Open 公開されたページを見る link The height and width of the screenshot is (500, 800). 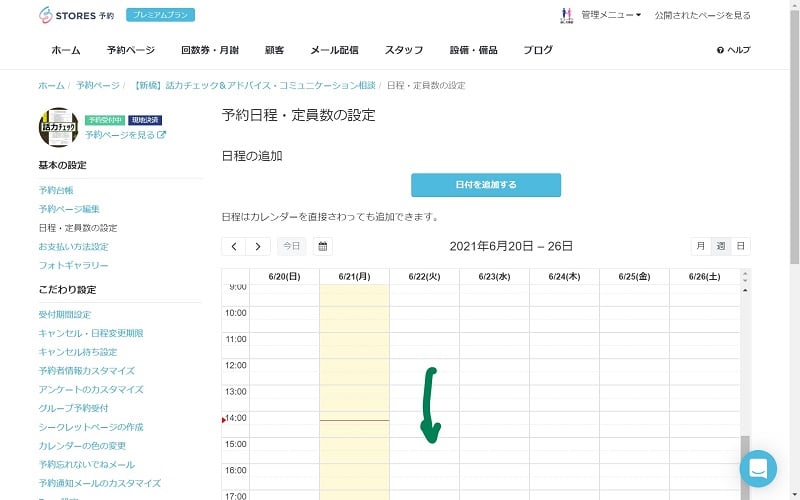(x=702, y=15)
